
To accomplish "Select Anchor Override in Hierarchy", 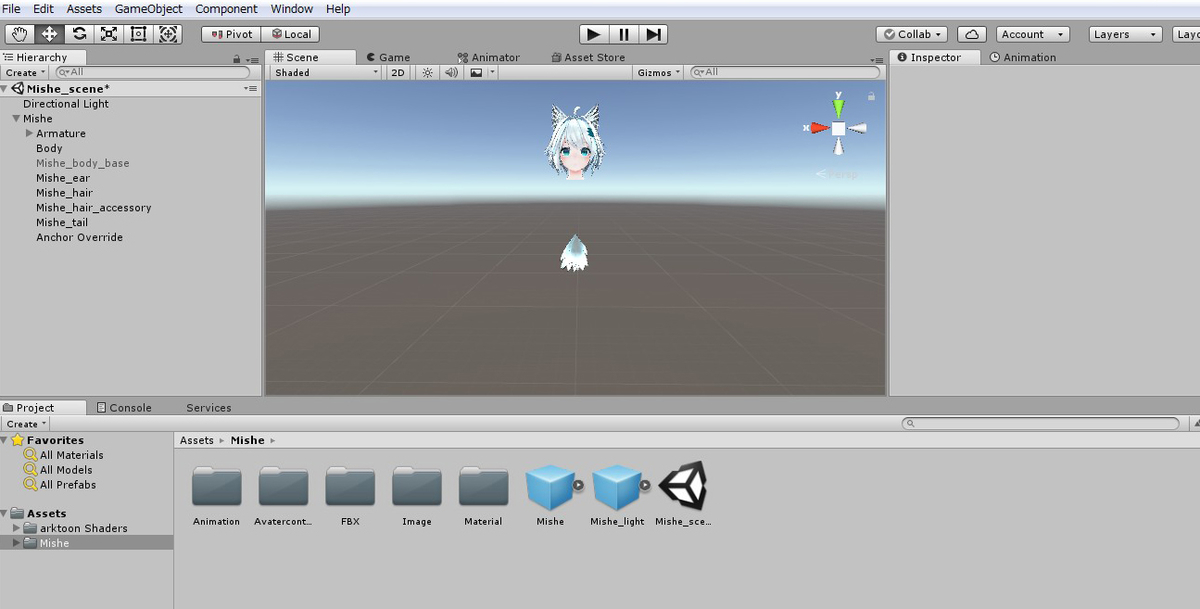I will click(x=80, y=238).
